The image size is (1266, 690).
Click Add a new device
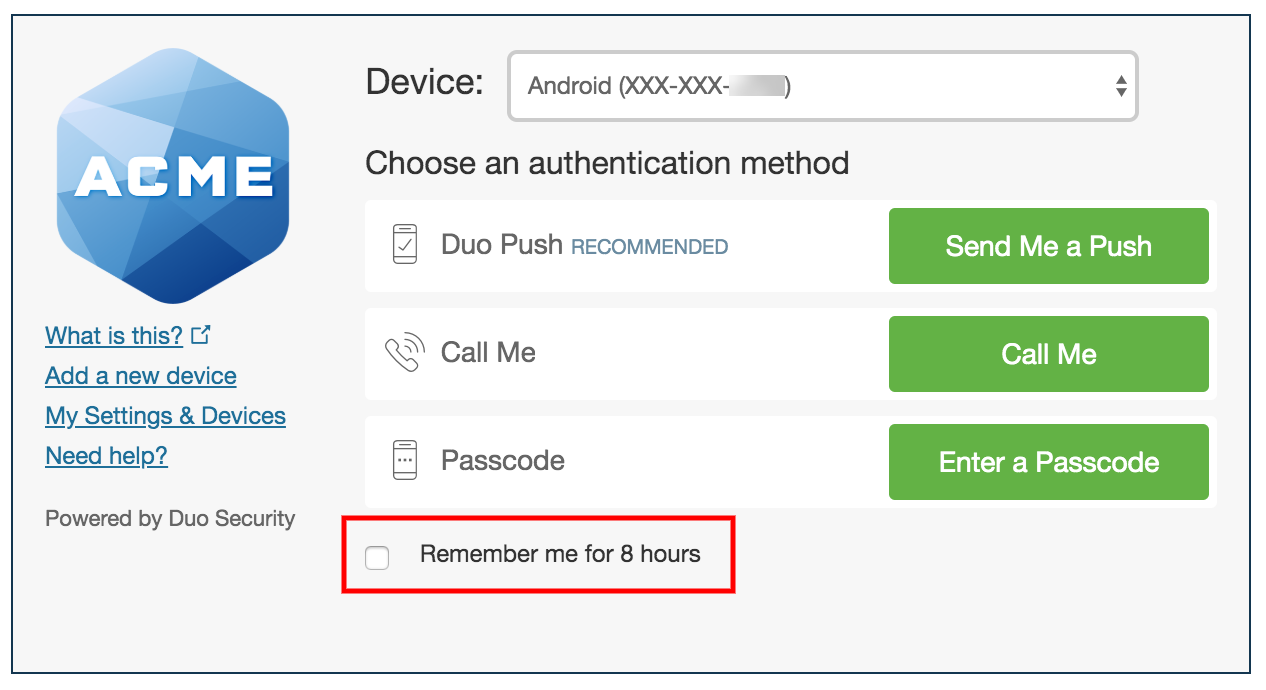pyautogui.click(x=140, y=375)
